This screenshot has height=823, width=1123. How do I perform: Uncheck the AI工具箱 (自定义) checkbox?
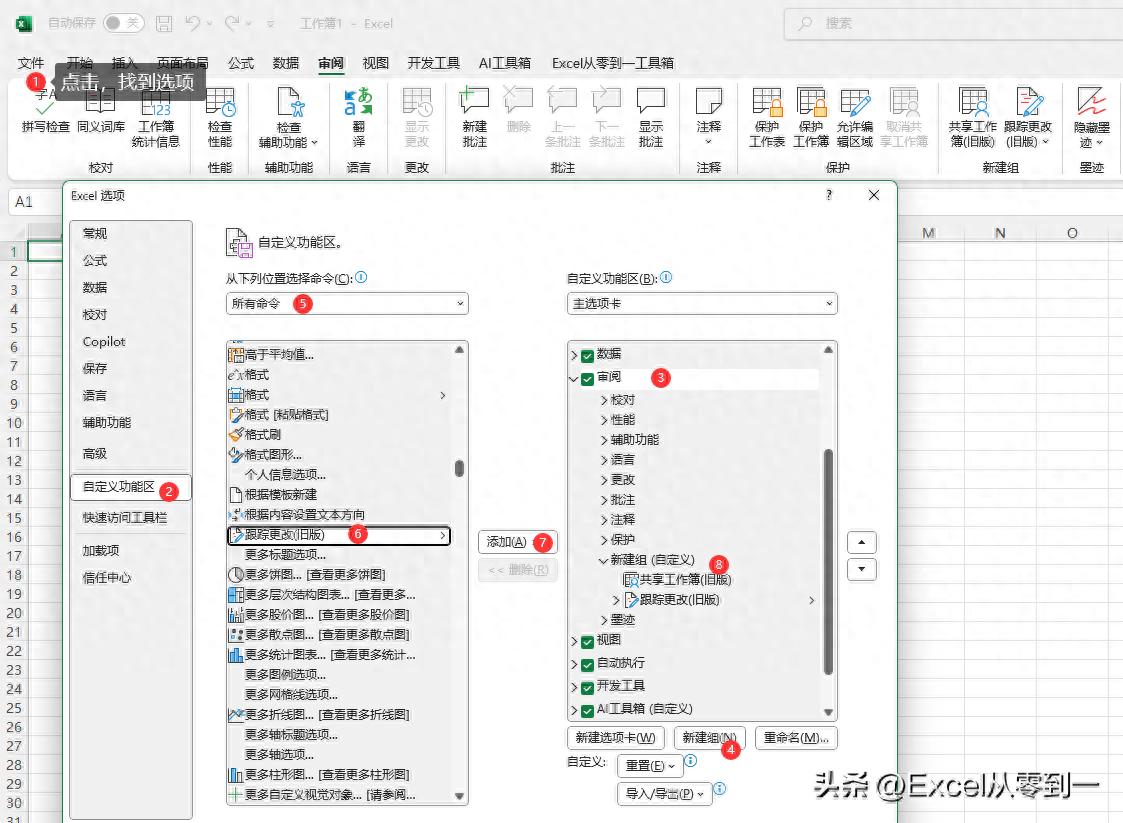click(587, 711)
